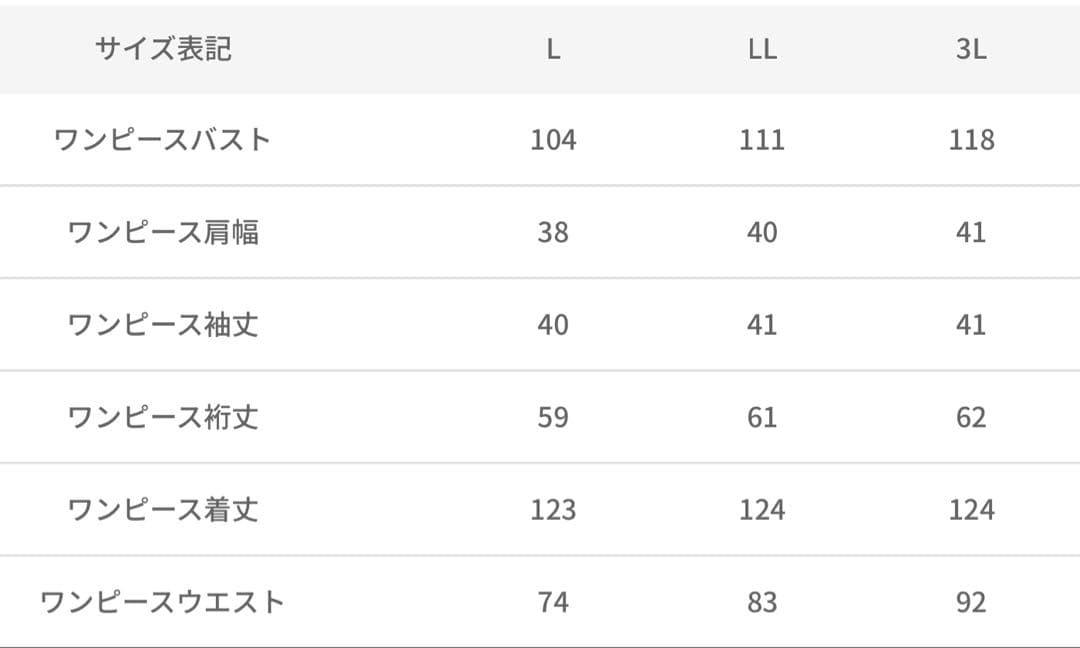Click the waist value 74
This screenshot has width=1080, height=648.
553,603
